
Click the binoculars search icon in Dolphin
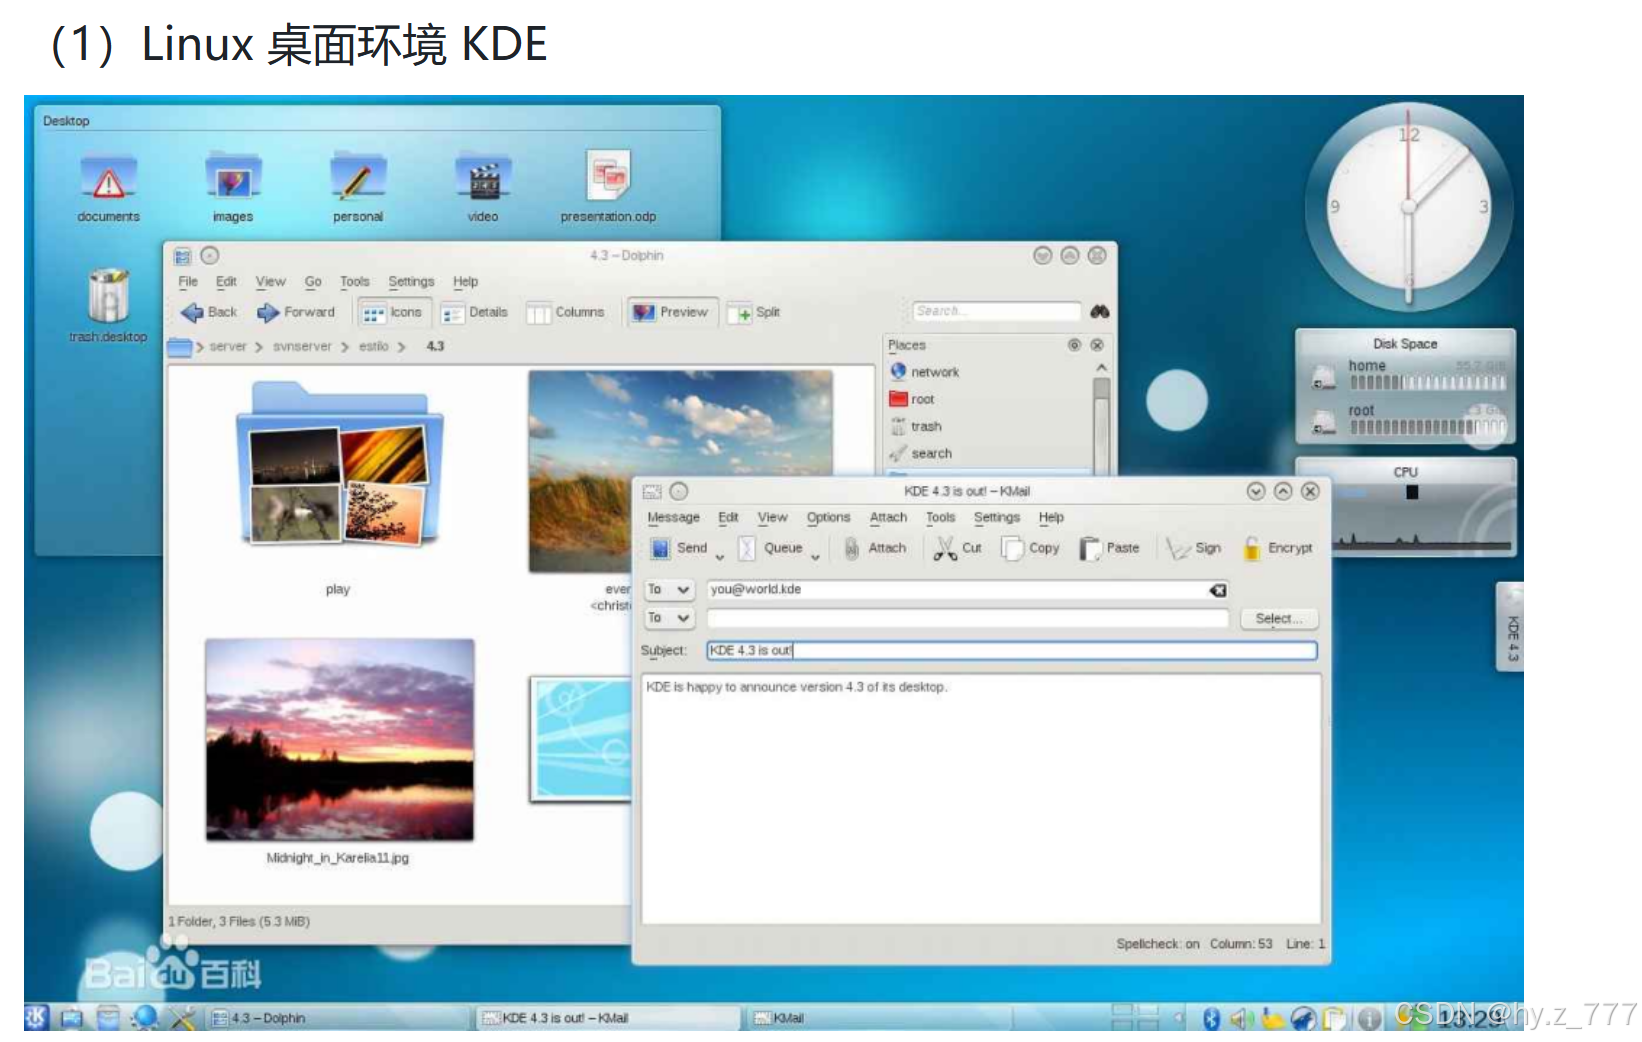coord(1100,312)
